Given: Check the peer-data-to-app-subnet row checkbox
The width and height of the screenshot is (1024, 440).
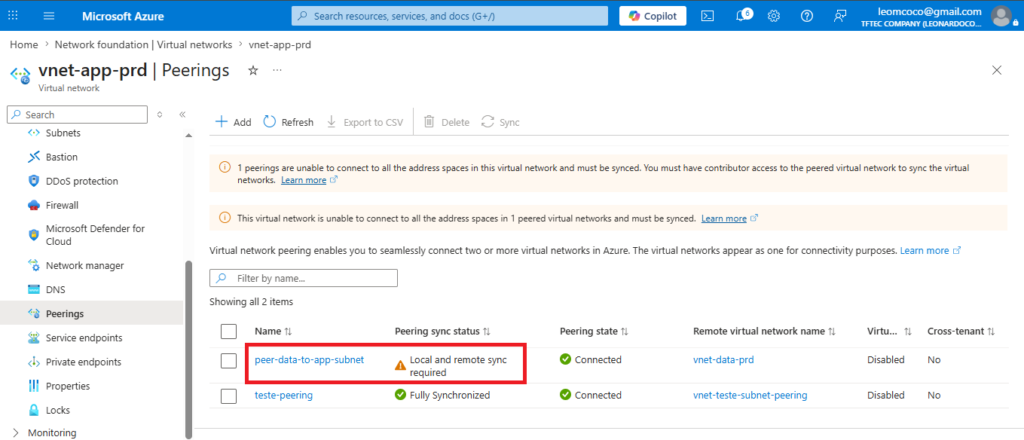Looking at the screenshot, I should [x=229, y=360].
